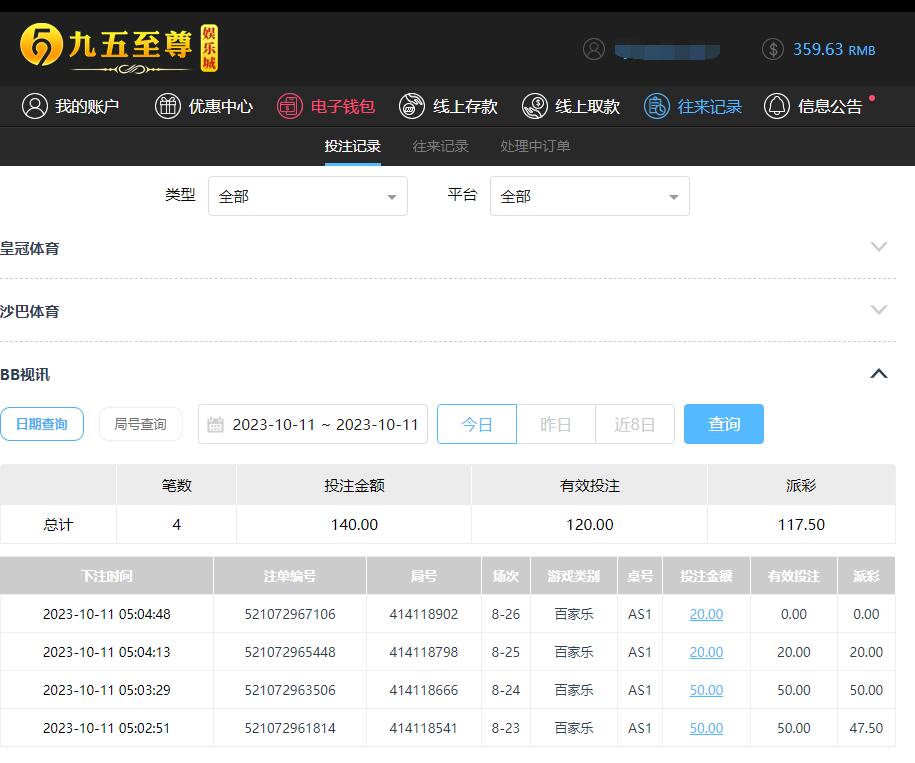915x763 pixels.
Task: Open 我的账户 menu
Action: pyautogui.click(x=70, y=106)
